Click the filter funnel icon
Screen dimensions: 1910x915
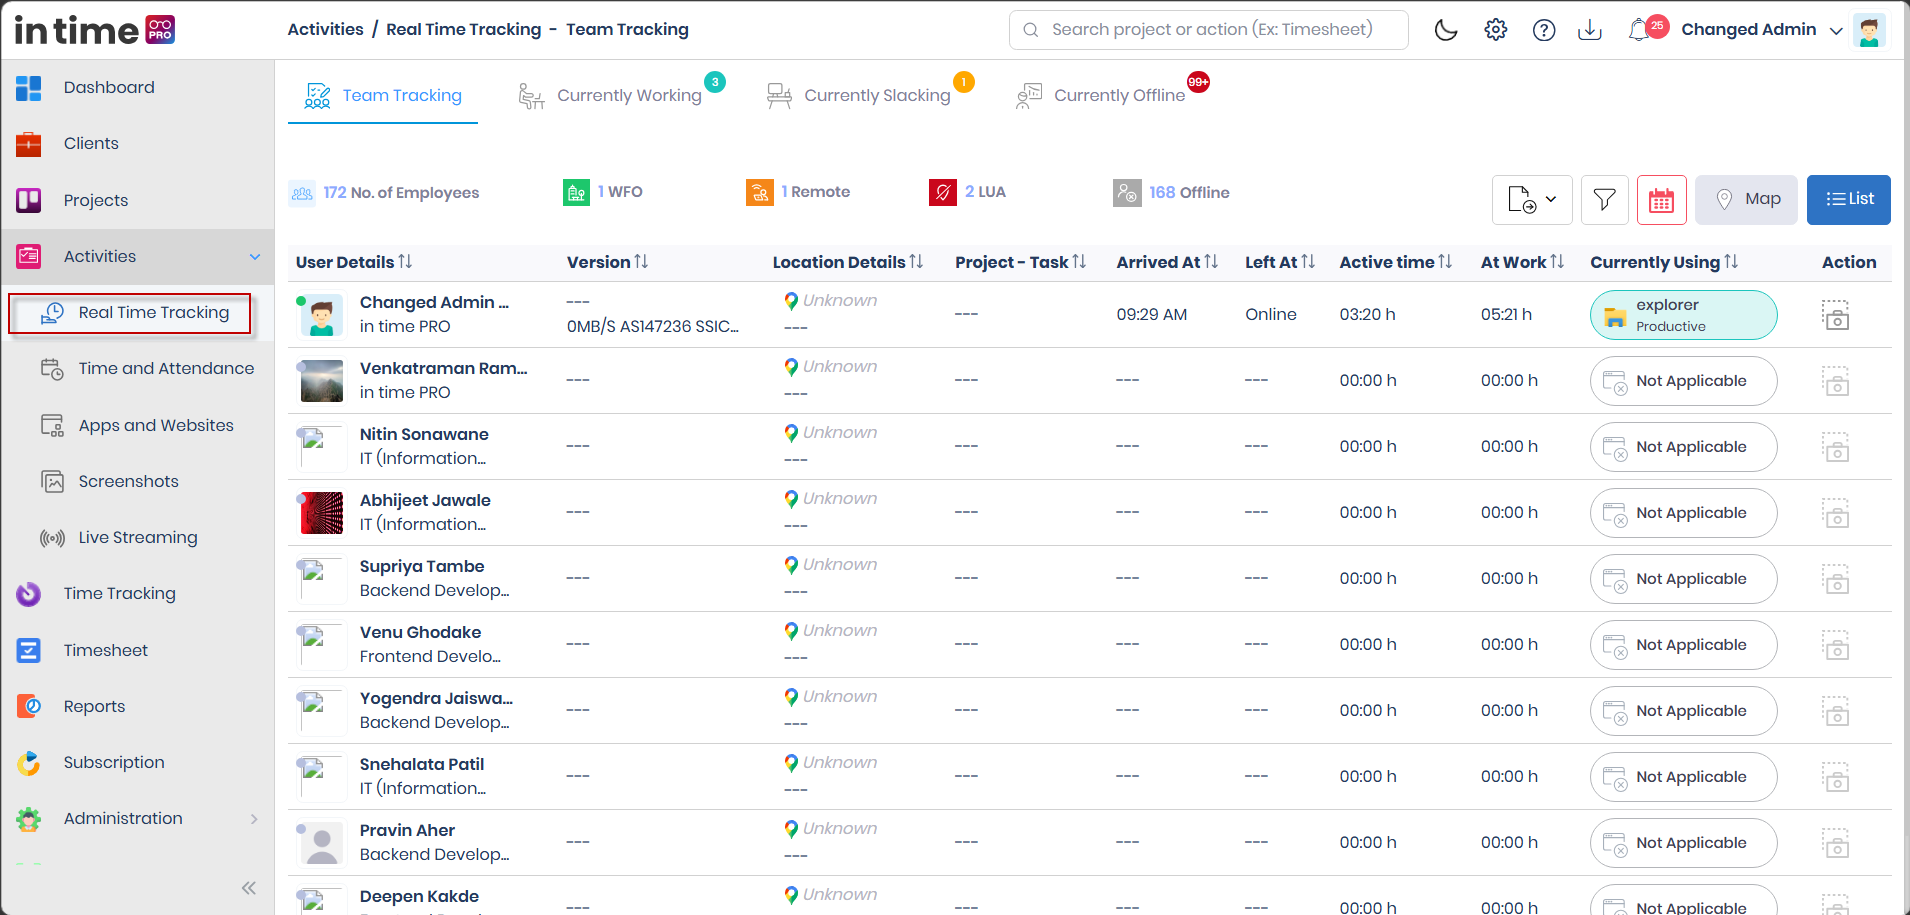[1605, 200]
